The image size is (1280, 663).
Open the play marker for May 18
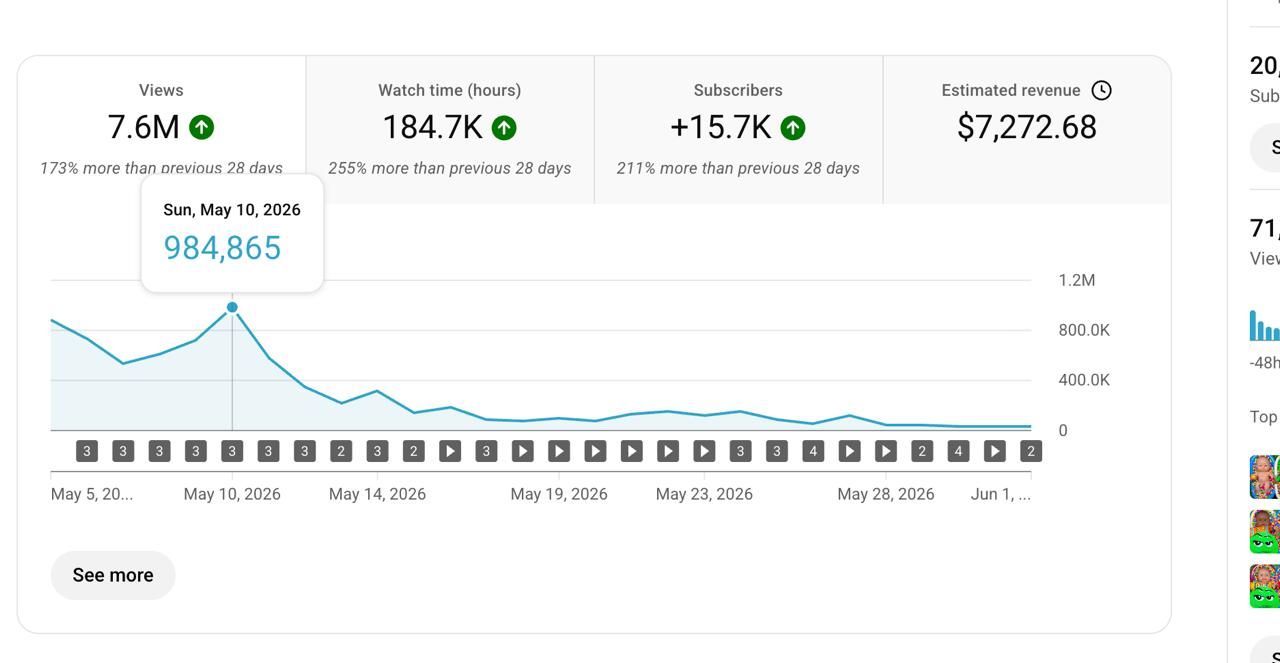(522, 451)
